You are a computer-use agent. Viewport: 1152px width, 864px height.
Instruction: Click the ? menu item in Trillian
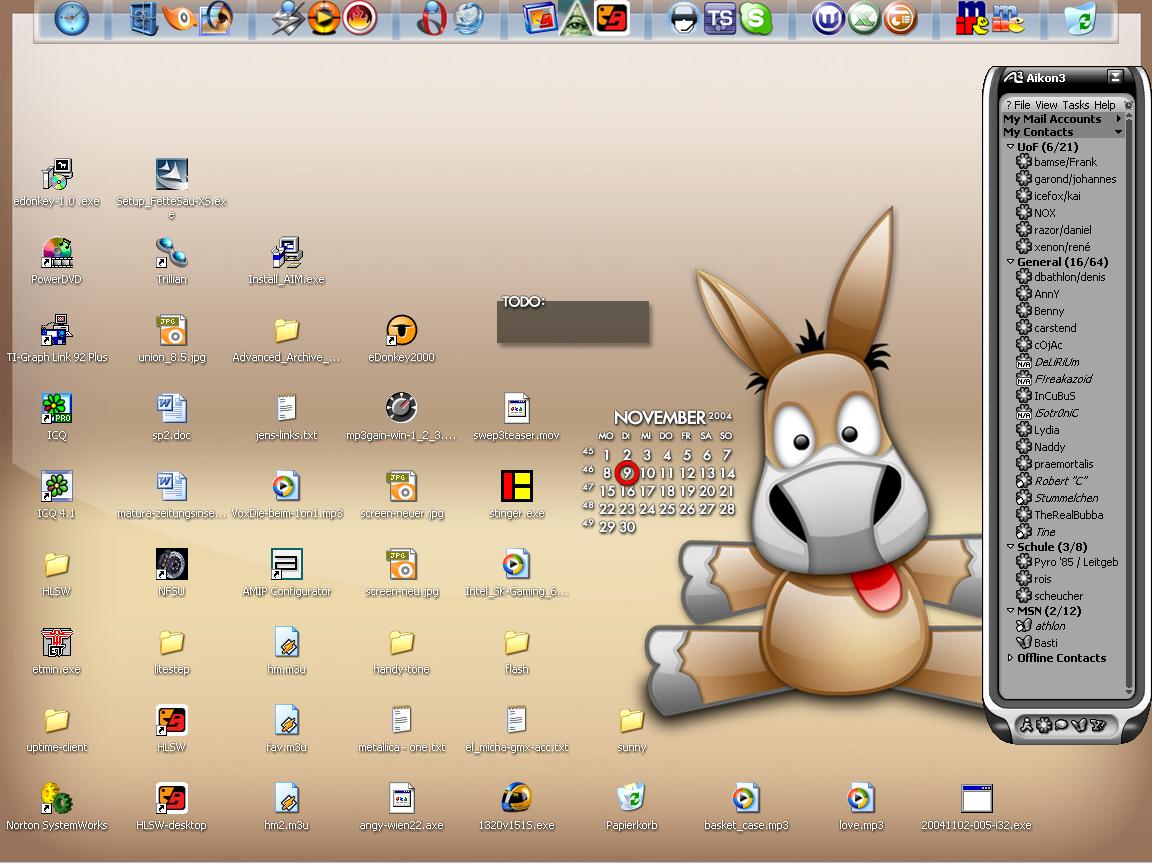point(1009,105)
